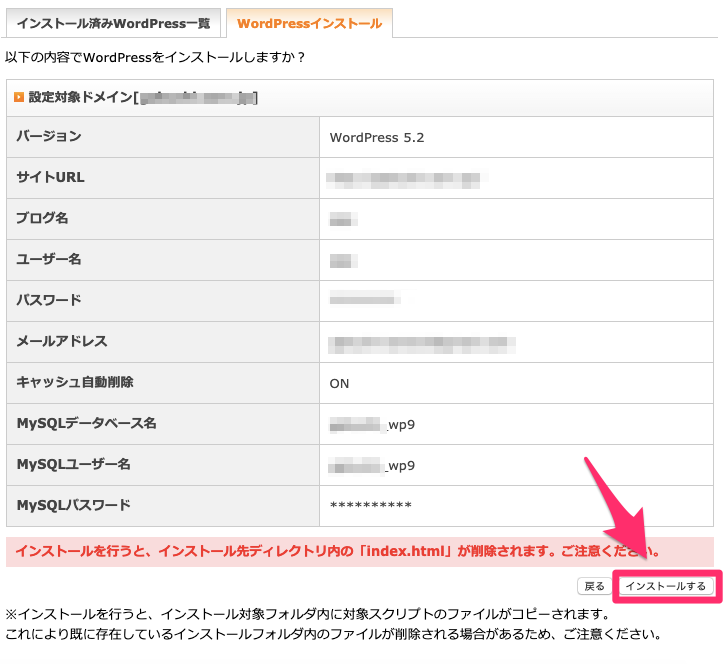
Task: Click the orange arrow icon beside 設定対象ドメイン
Action: (19, 97)
